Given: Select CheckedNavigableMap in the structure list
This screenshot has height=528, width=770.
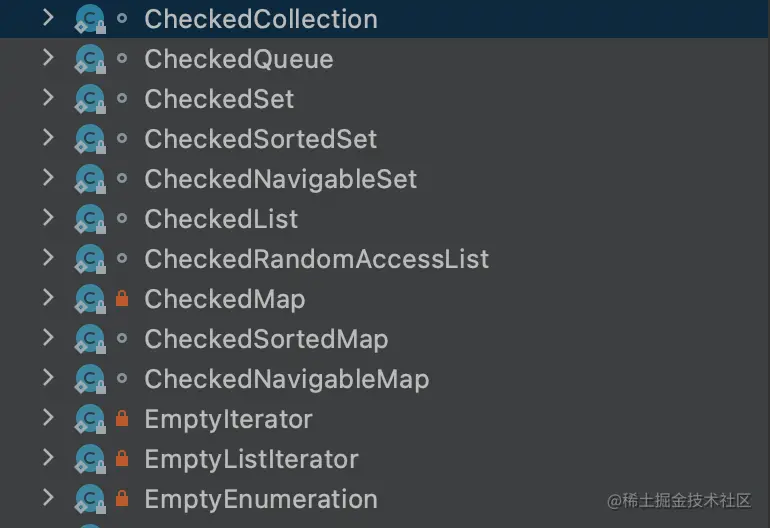Looking at the screenshot, I should (x=286, y=379).
